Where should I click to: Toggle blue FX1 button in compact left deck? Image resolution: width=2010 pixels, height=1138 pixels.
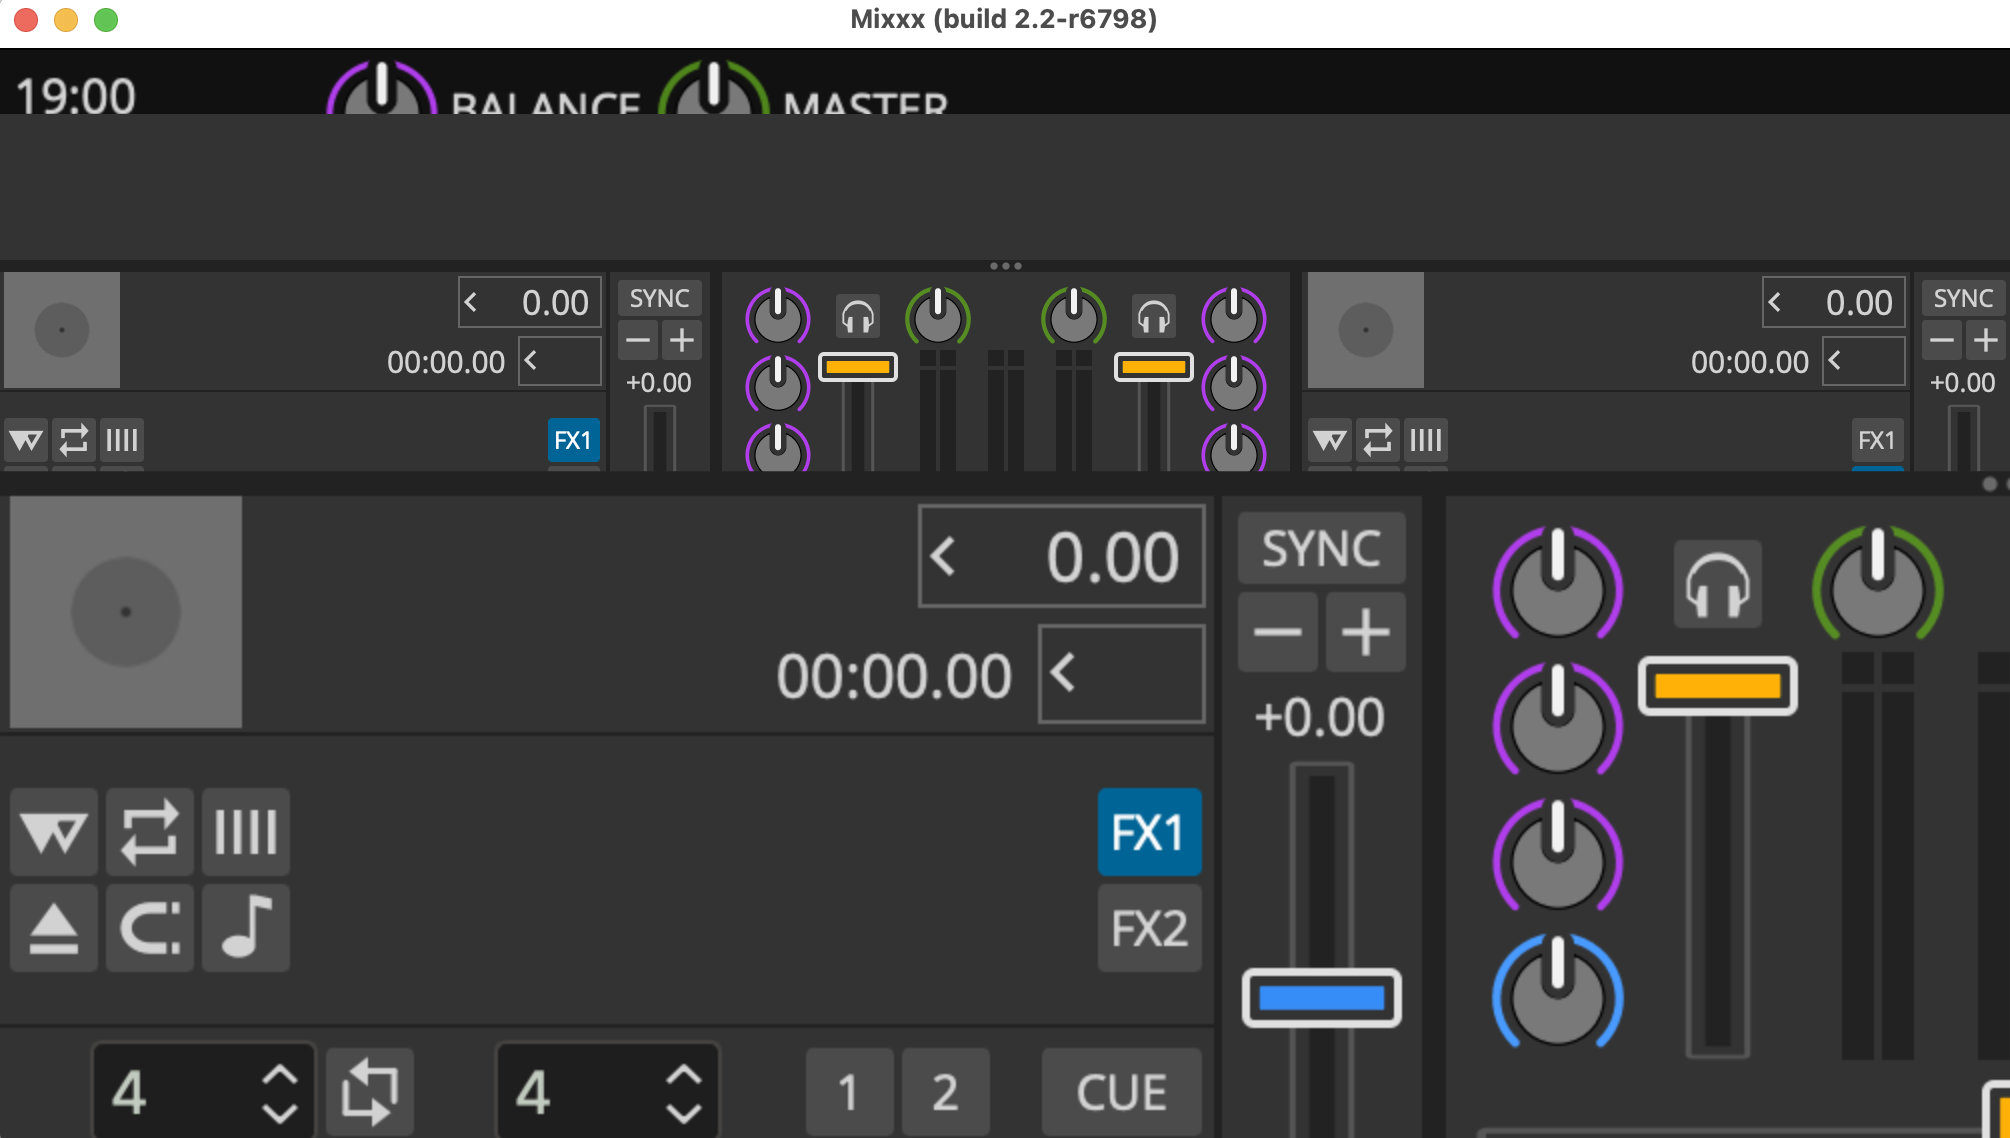[573, 440]
